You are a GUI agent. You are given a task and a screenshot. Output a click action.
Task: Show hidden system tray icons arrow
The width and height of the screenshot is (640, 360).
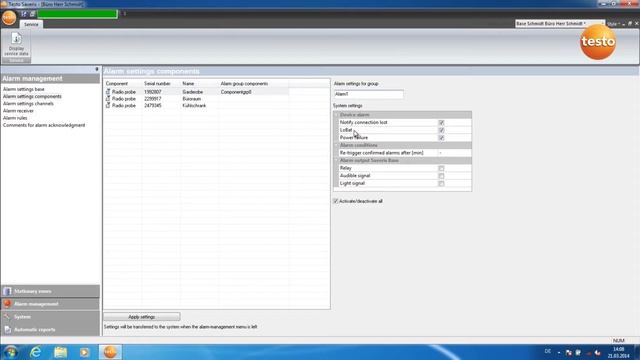pos(559,352)
